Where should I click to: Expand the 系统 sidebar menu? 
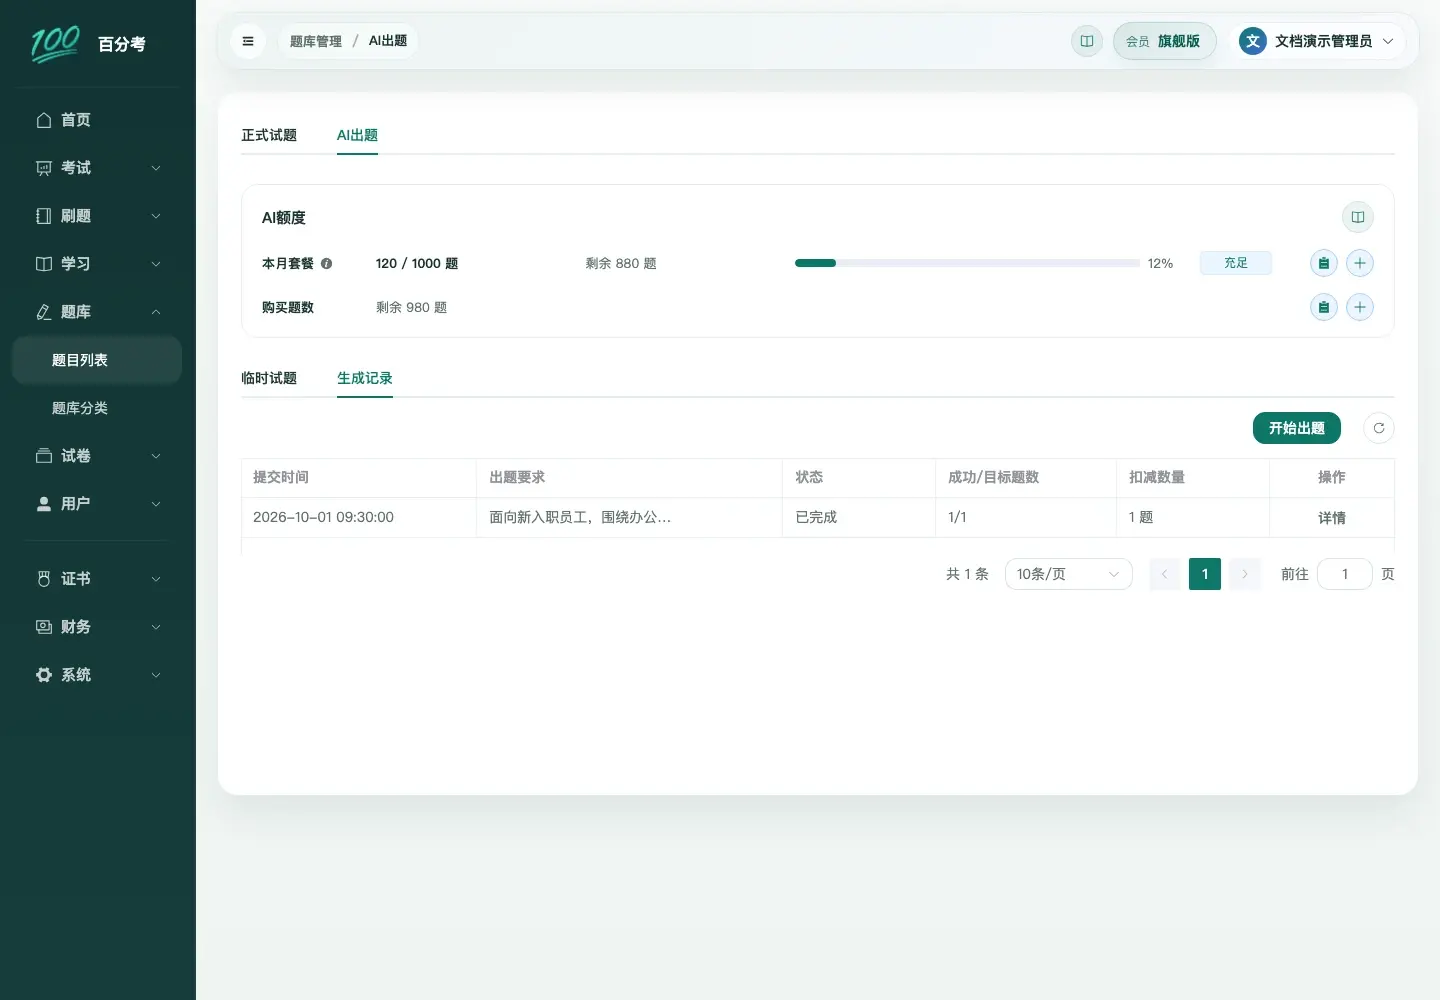pyautogui.click(x=97, y=675)
